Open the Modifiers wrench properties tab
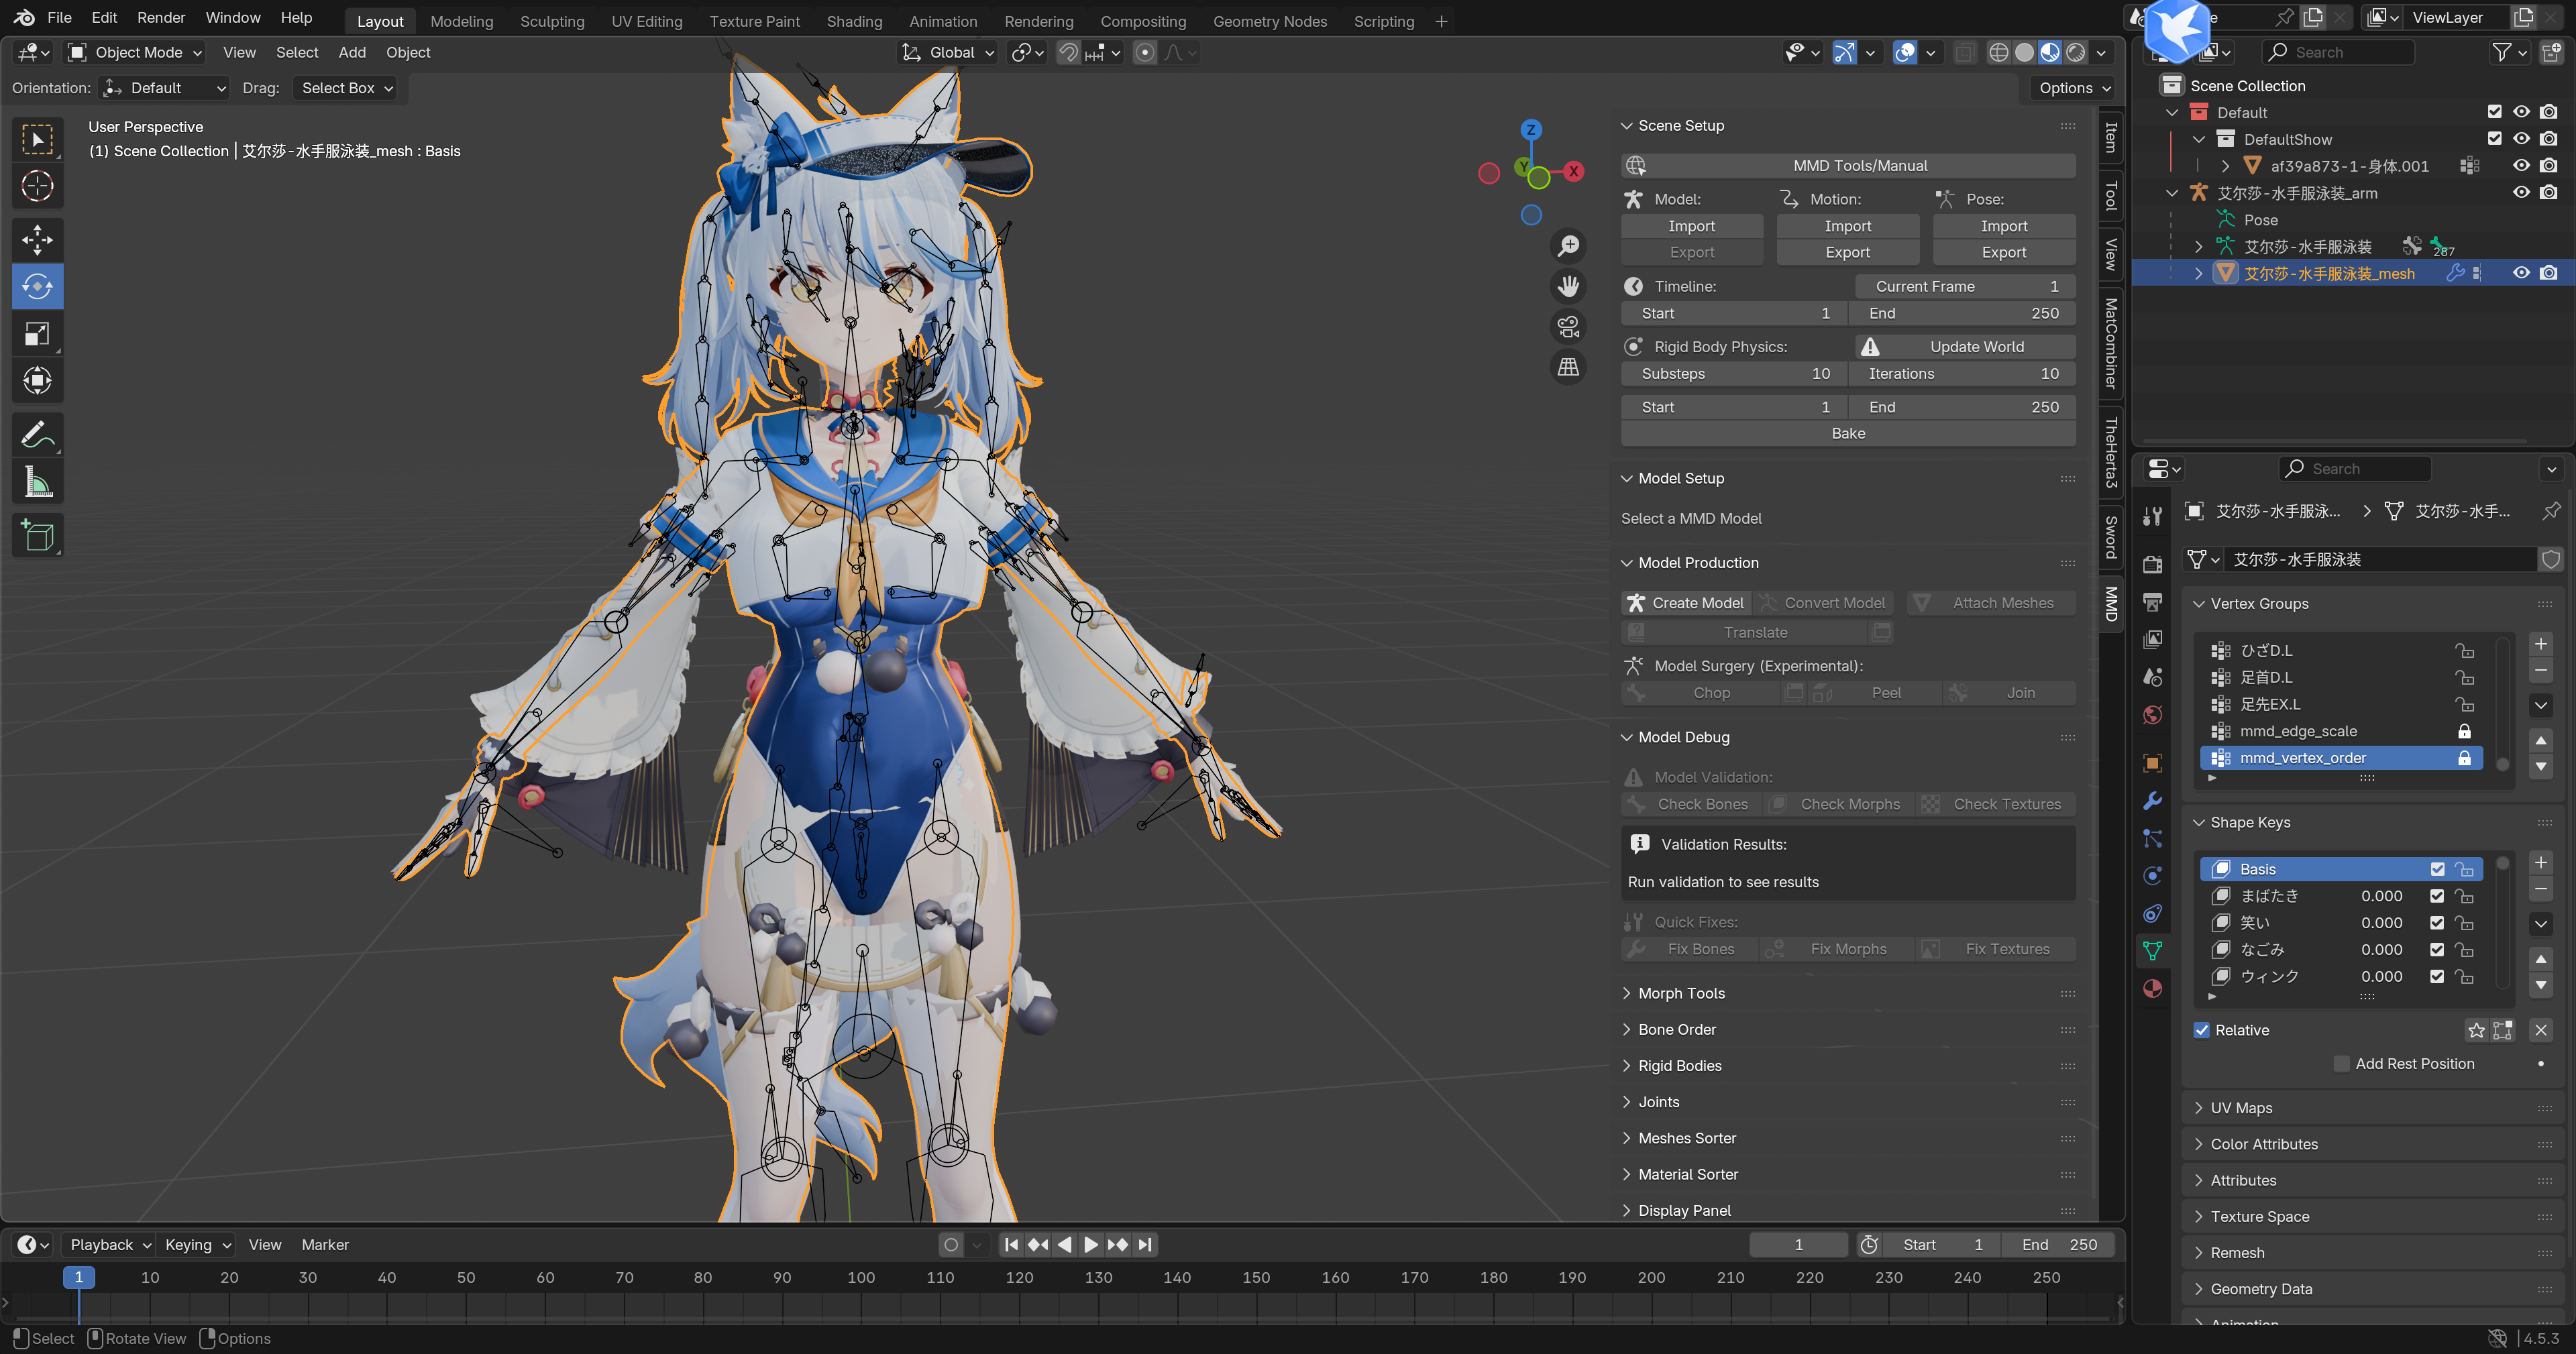This screenshot has width=2576, height=1354. (2153, 800)
